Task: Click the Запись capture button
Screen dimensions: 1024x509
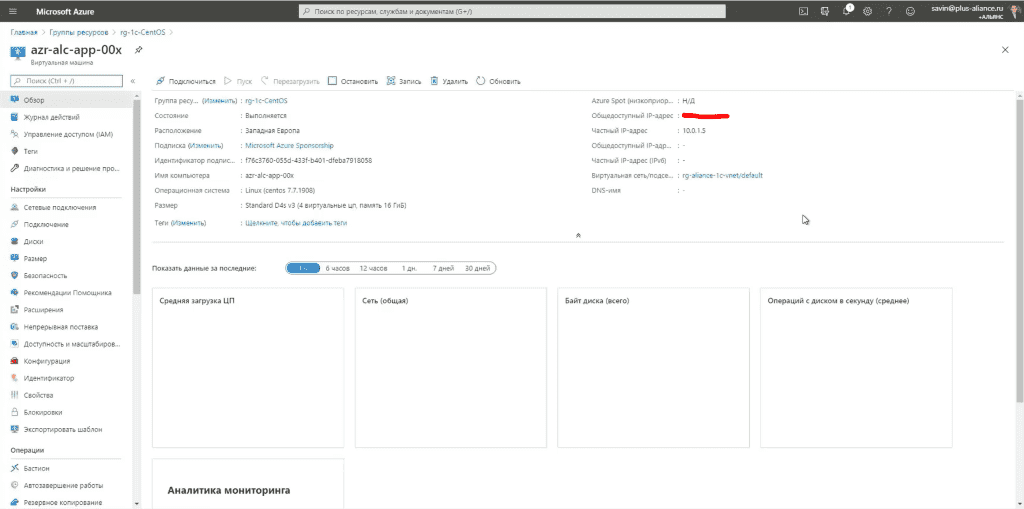Action: 404,82
